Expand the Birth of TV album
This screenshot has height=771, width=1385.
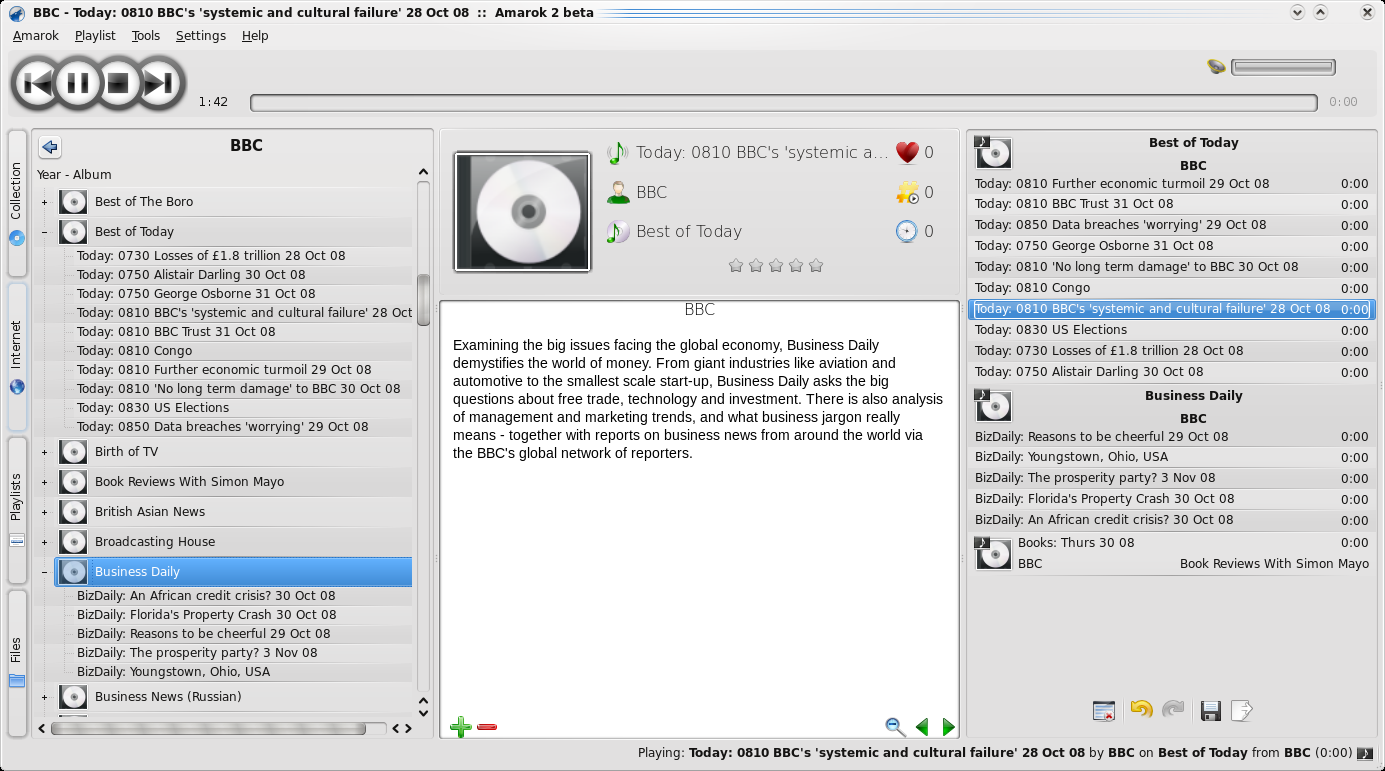tap(44, 453)
